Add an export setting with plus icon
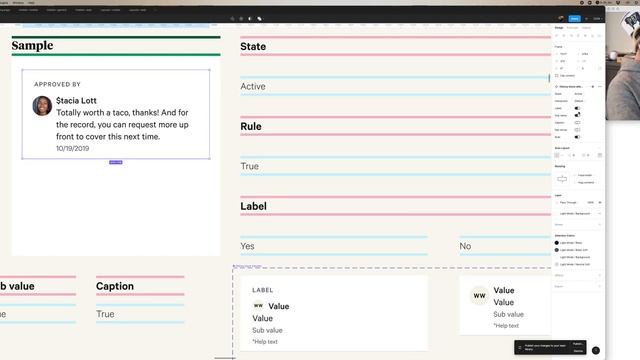Image resolution: width=640 pixels, height=360 pixels. click(x=600, y=287)
